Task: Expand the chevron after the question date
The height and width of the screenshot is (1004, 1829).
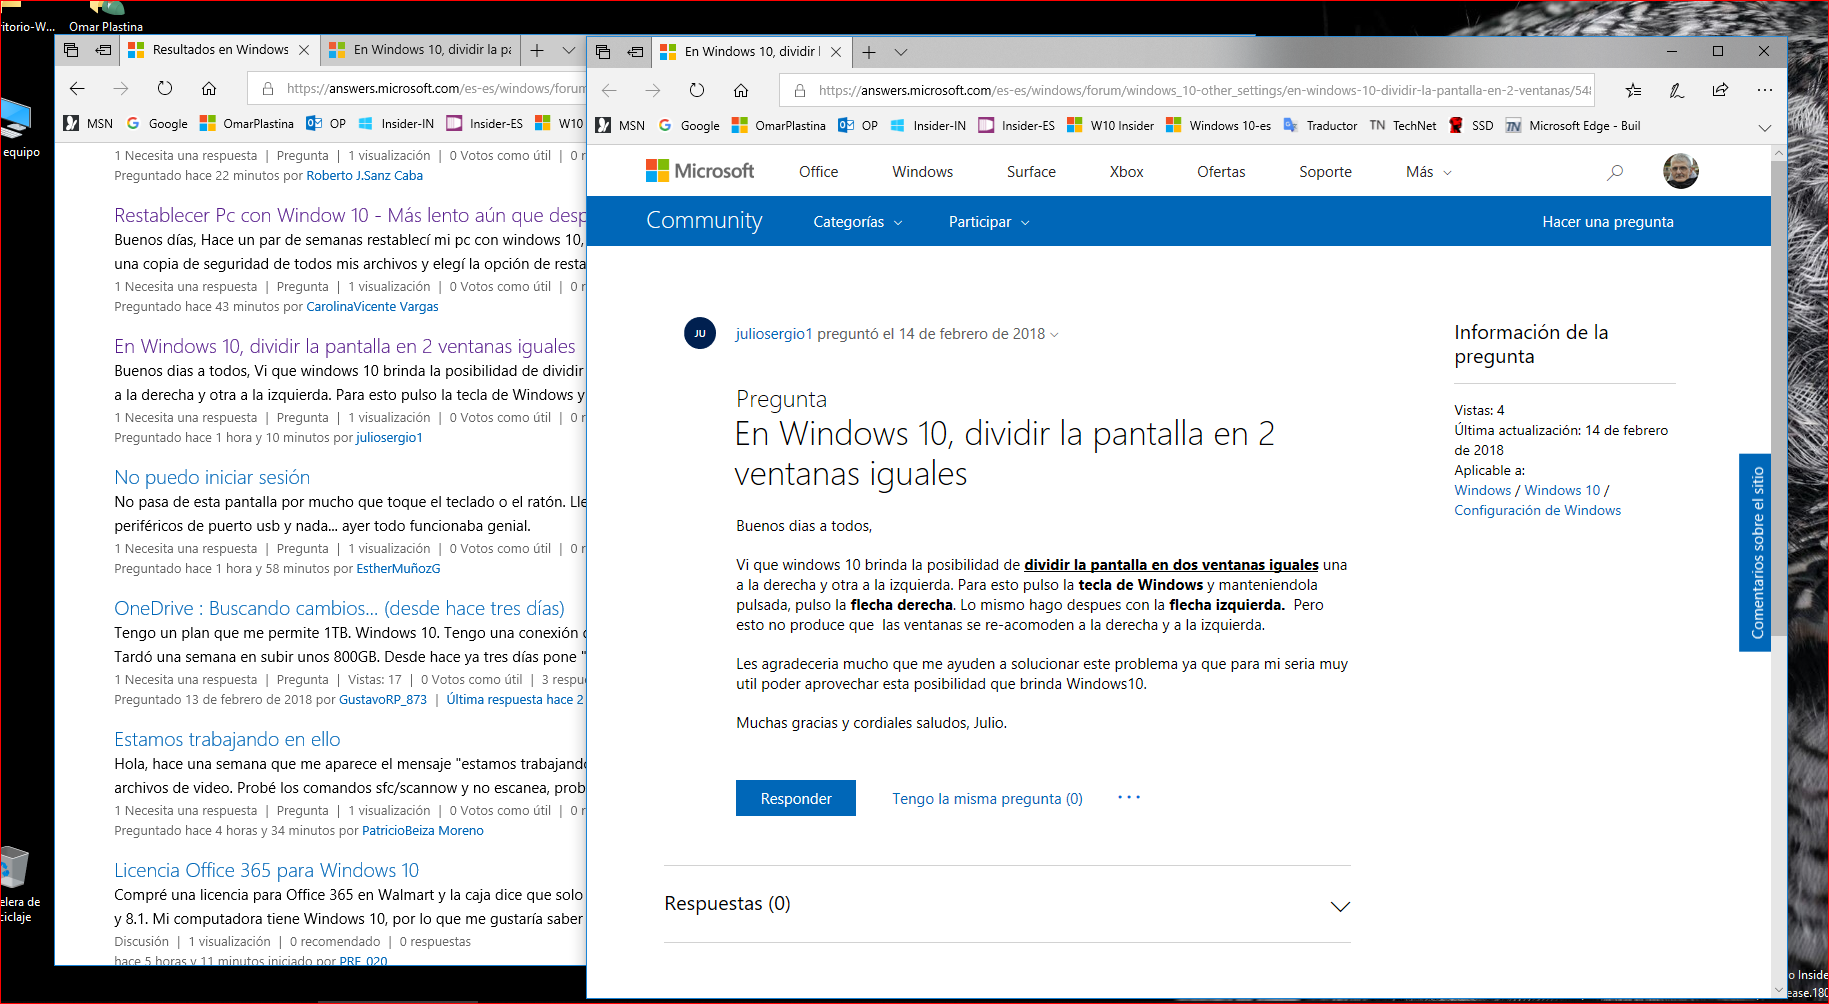Action: (1054, 335)
